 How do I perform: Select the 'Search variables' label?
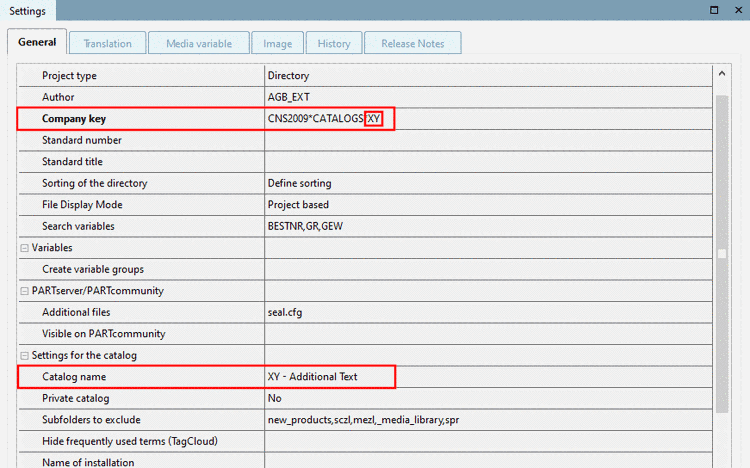pos(78,226)
